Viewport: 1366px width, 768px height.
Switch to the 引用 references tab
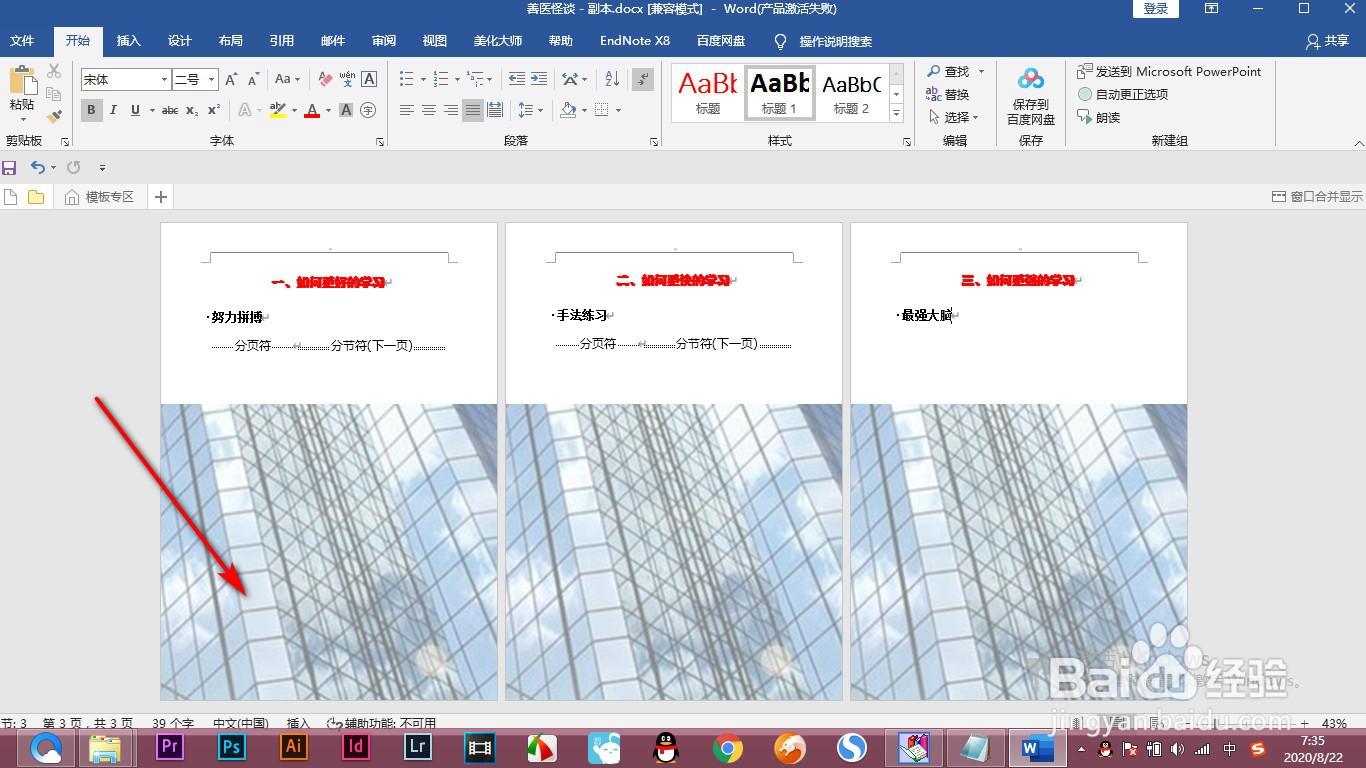(282, 41)
